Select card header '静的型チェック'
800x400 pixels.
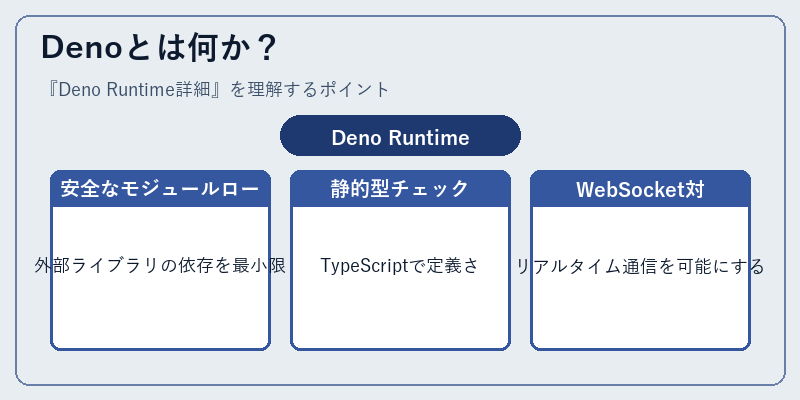[x=401, y=189]
